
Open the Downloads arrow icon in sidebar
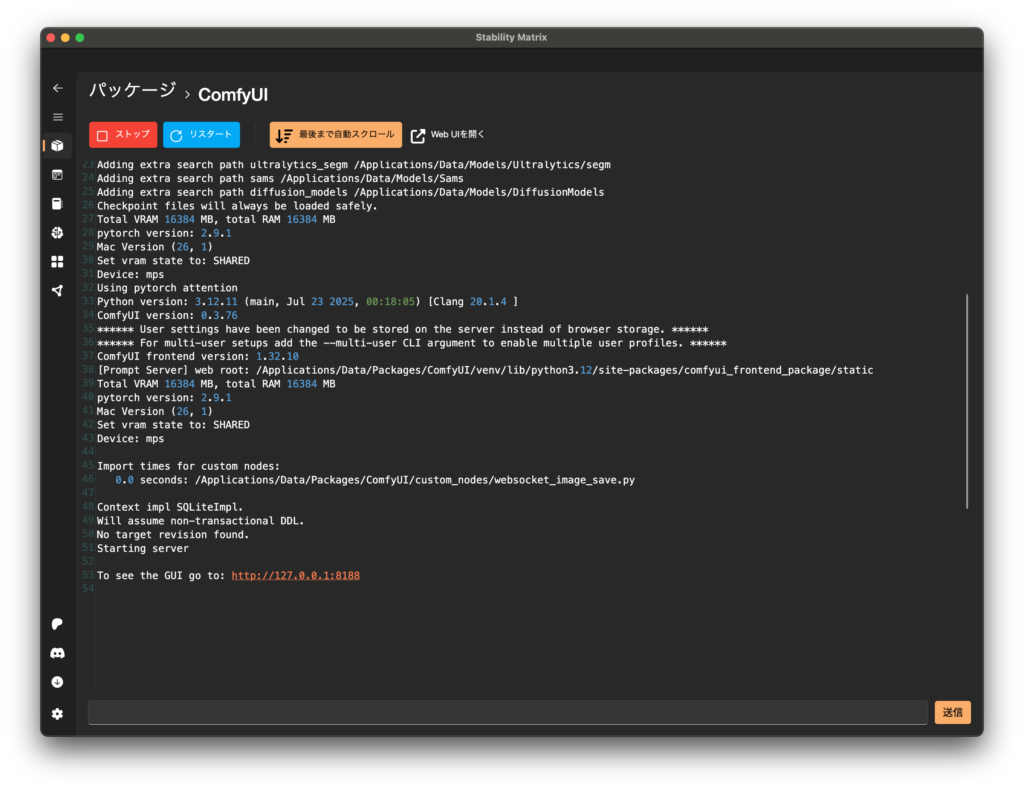pyautogui.click(x=57, y=682)
